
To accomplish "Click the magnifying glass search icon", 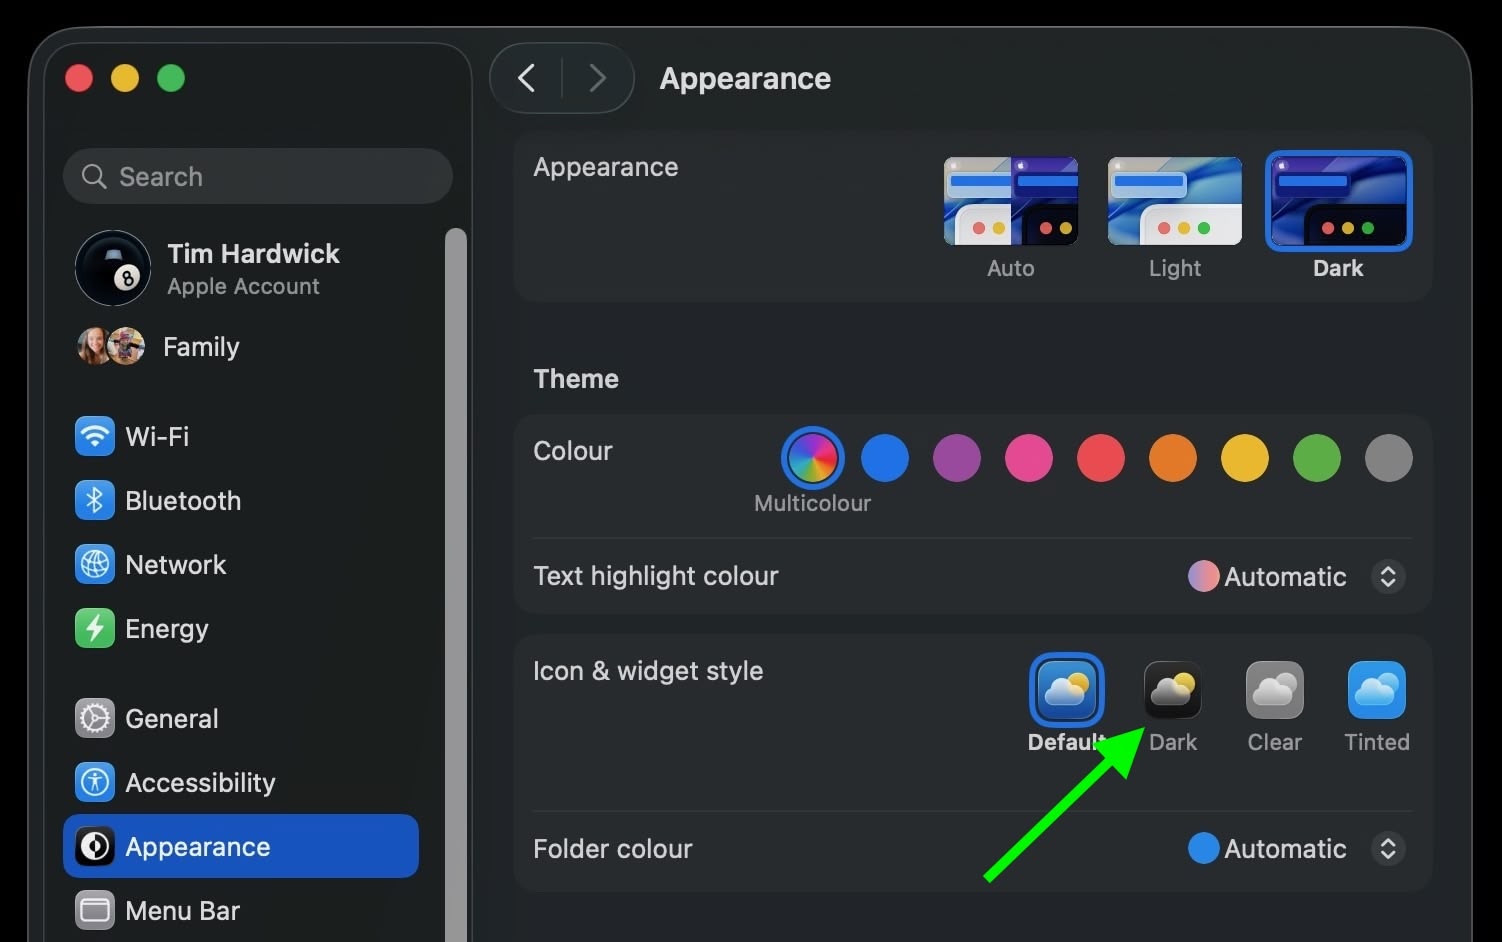I will coord(94,176).
